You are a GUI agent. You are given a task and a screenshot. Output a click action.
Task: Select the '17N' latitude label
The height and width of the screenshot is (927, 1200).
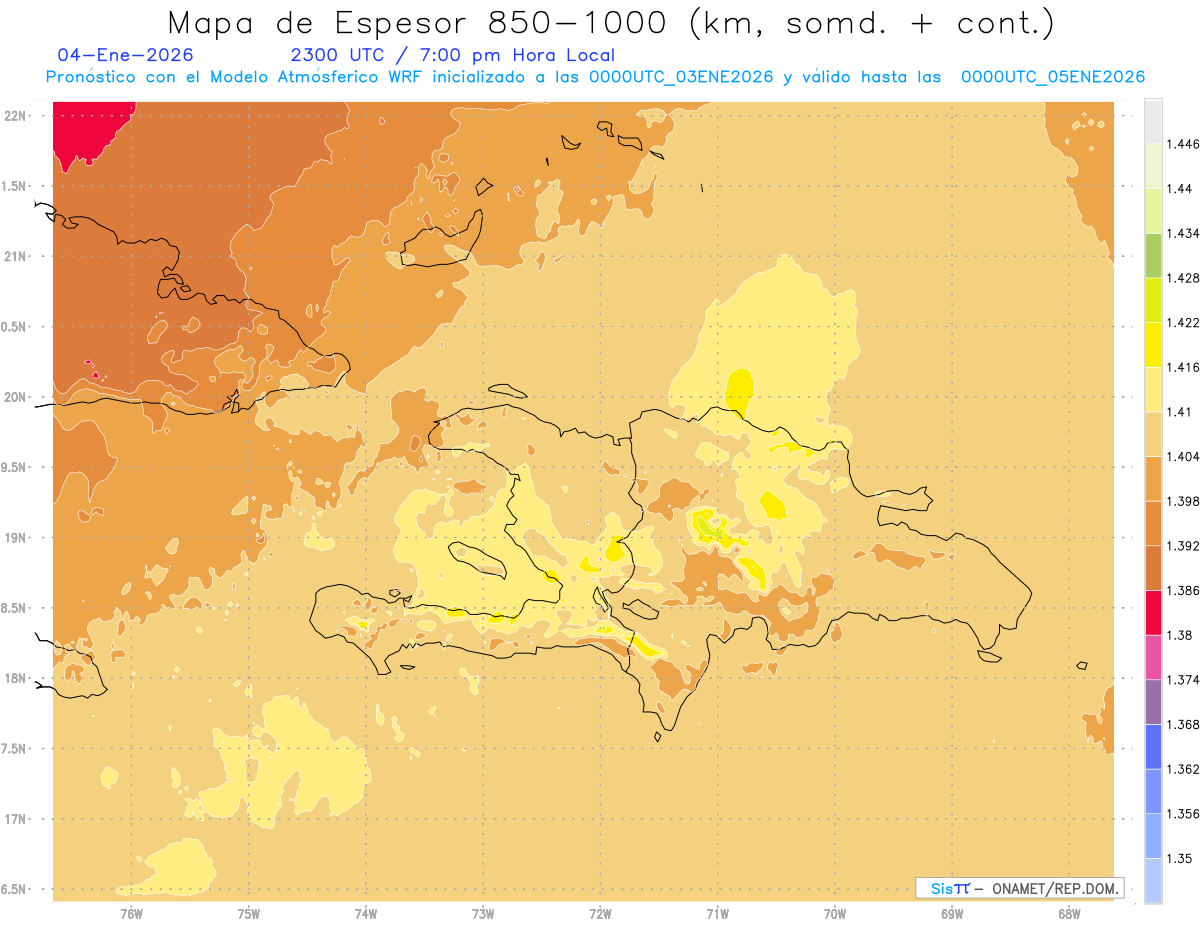15,819
